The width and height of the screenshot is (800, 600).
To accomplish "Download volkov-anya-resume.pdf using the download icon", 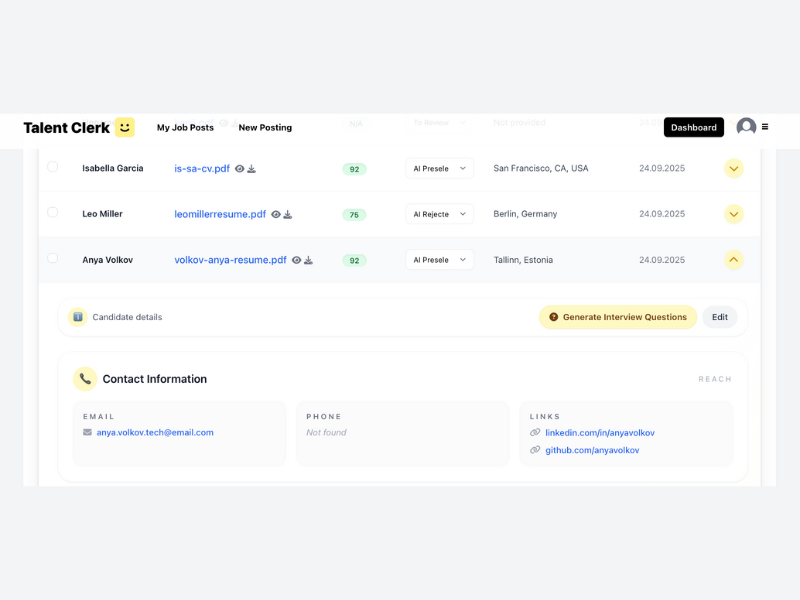I will click(309, 260).
